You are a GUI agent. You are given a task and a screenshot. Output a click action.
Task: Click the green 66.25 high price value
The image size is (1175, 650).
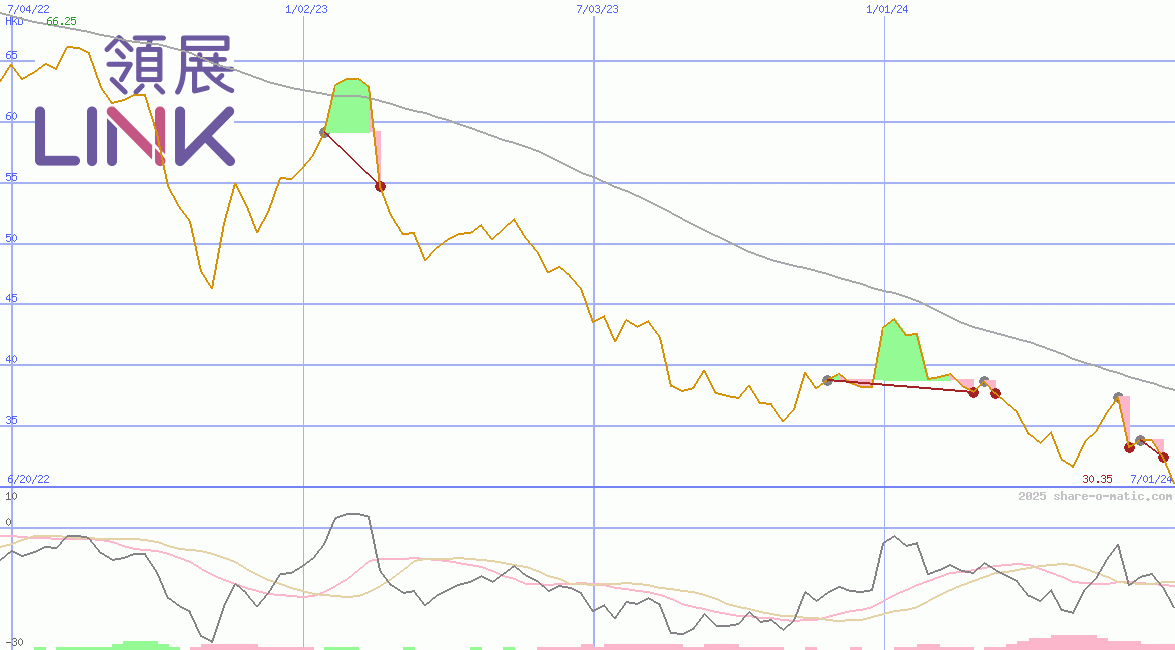[x=61, y=21]
